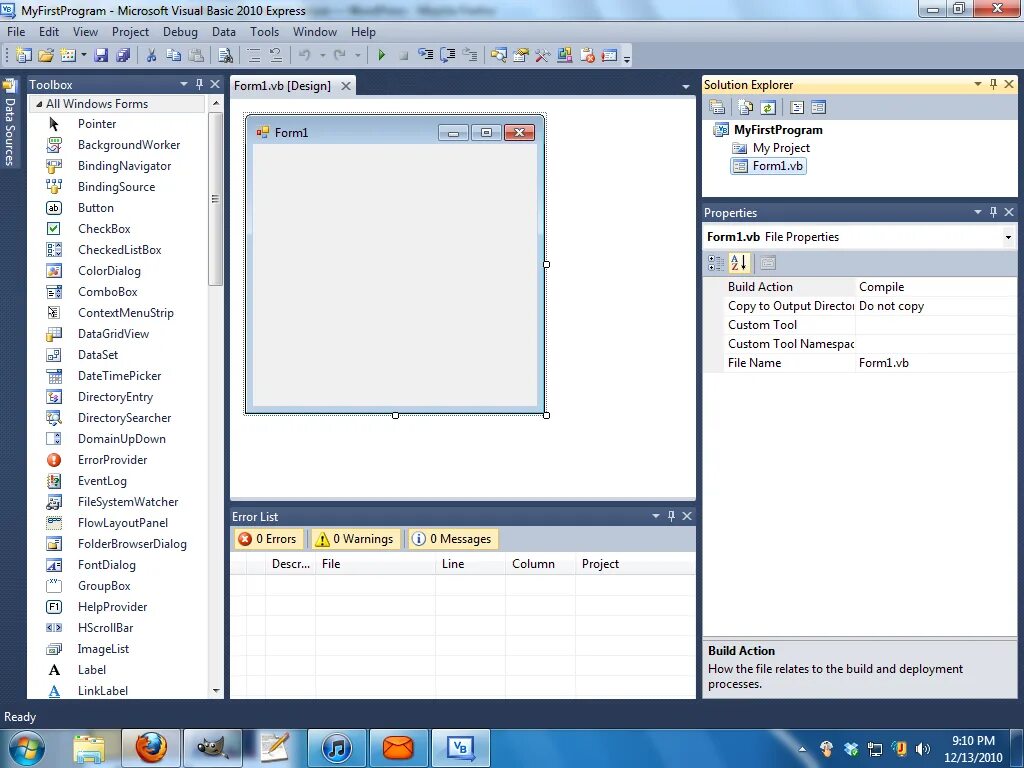Click the Copy toolbar icon
The height and width of the screenshot is (768, 1024).
tap(173, 56)
